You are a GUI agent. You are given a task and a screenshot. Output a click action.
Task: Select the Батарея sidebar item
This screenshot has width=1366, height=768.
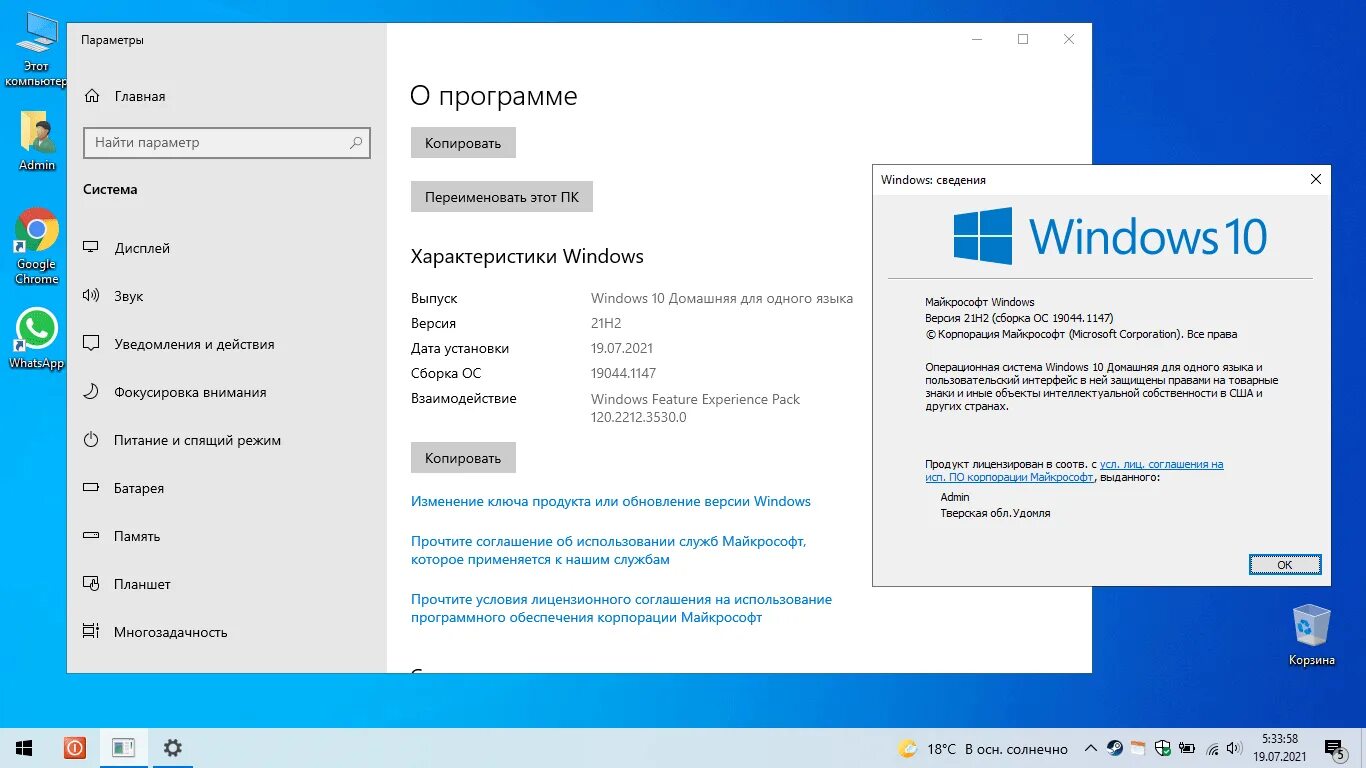(x=139, y=488)
